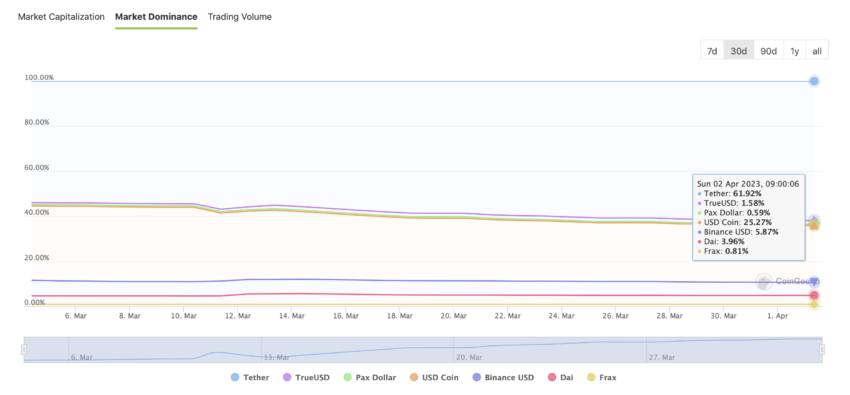
Task: Click the Frax yellow data point marker
Action: click(x=814, y=305)
